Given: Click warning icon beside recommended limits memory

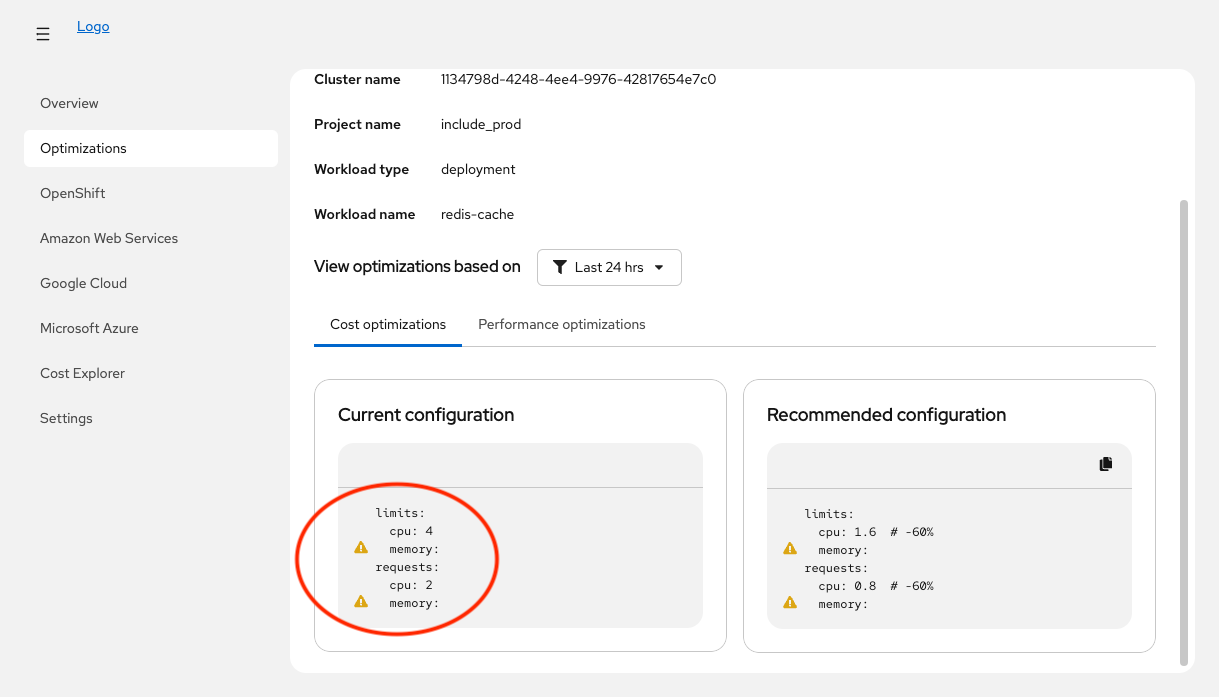Looking at the screenshot, I should tap(790, 549).
